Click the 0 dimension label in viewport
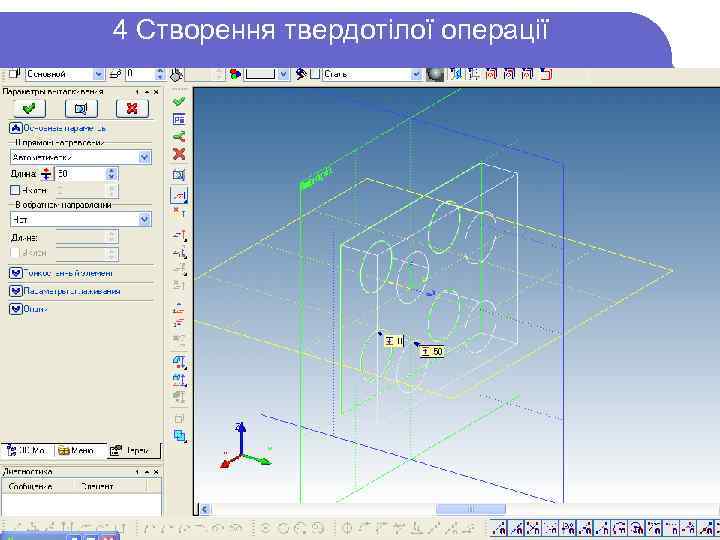720x540 pixels. tap(395, 341)
